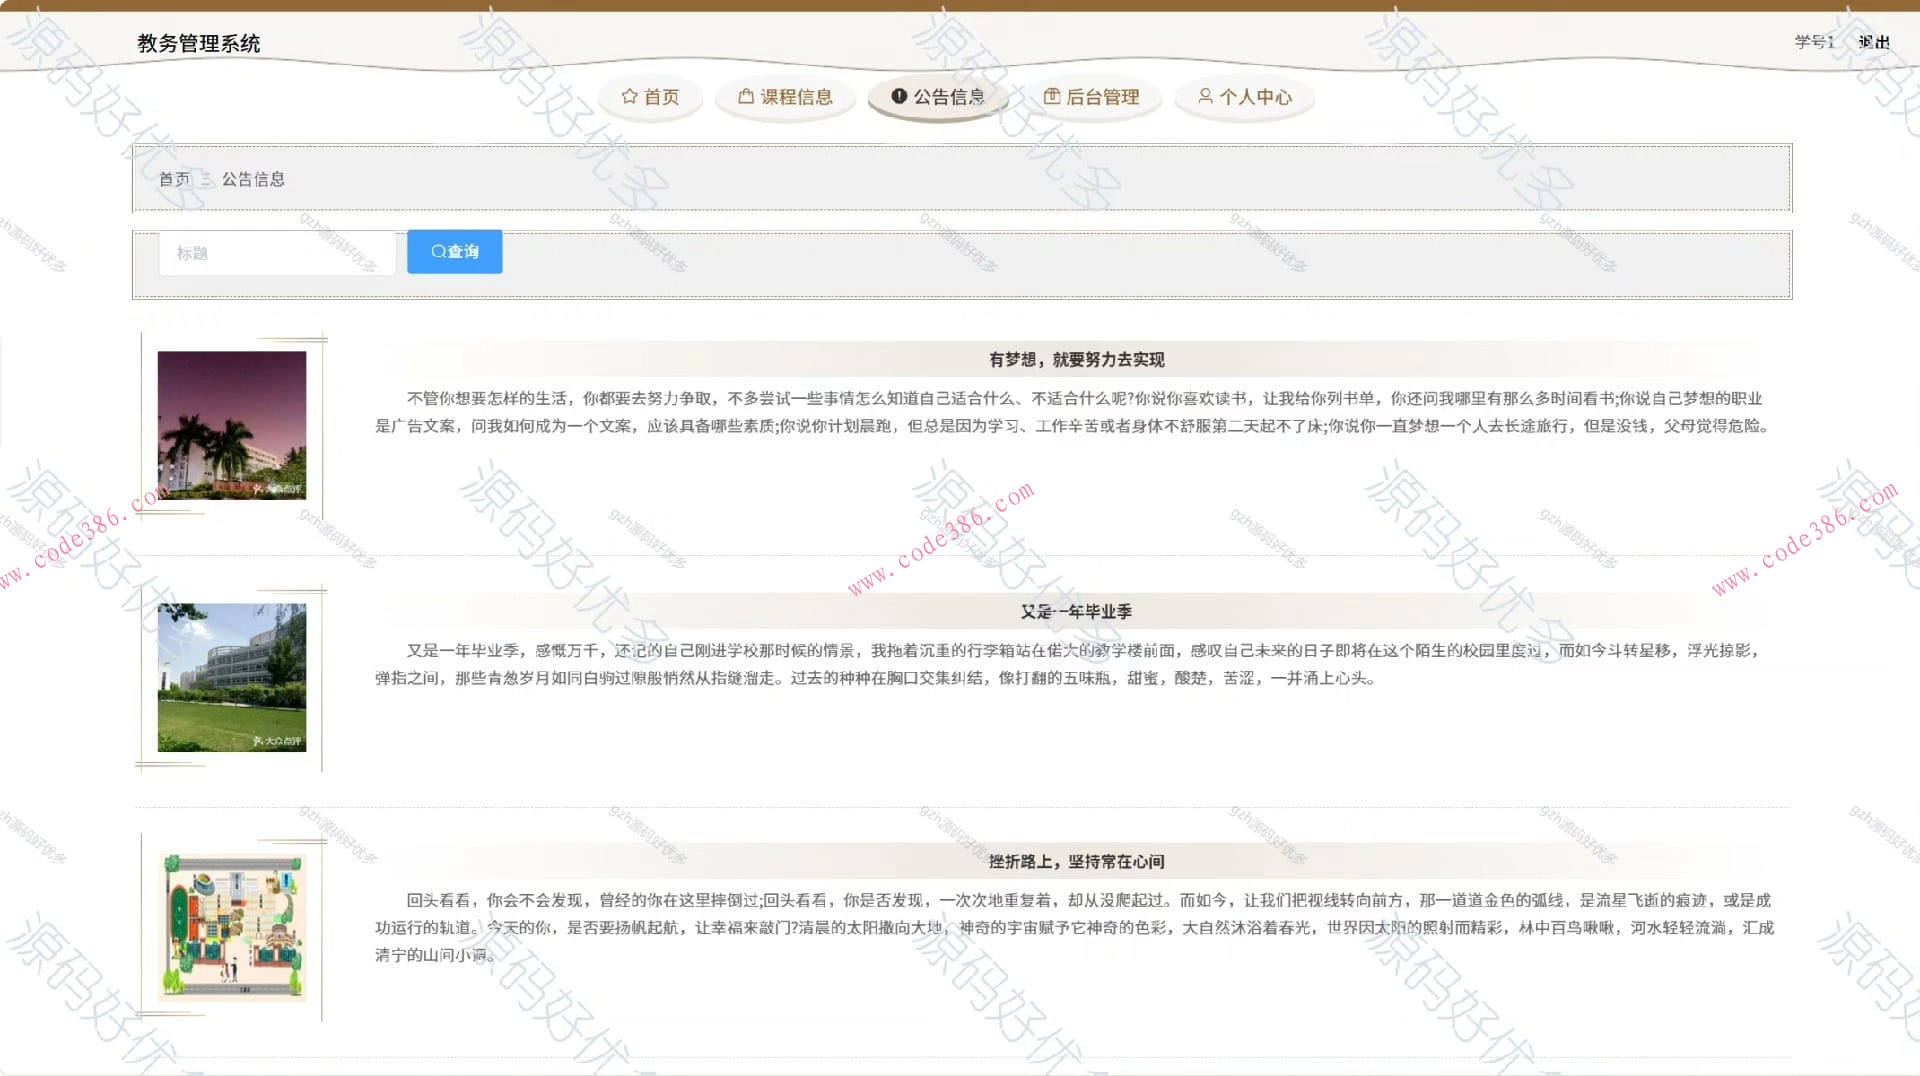Click the star icon on the 首页 nav button
The height and width of the screenshot is (1076, 1920).
(x=629, y=96)
